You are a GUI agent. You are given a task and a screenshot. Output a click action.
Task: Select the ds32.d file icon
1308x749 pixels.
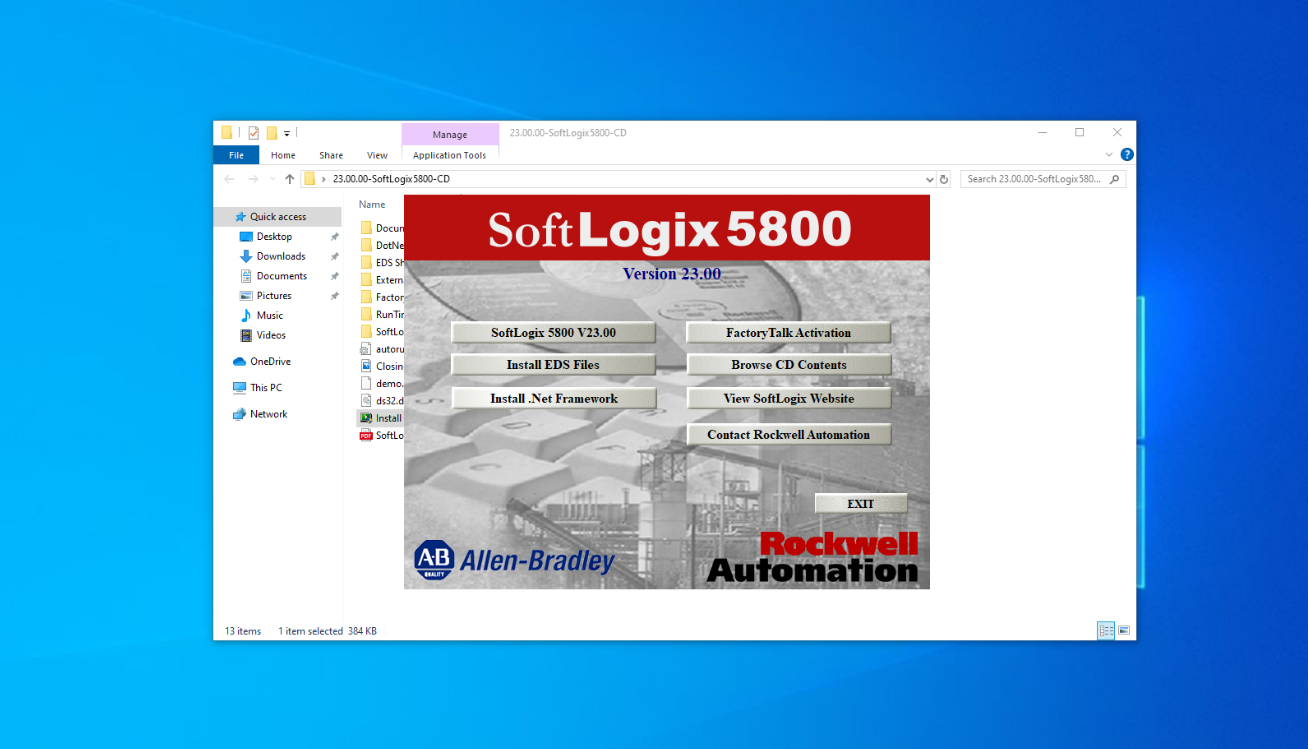pos(366,401)
